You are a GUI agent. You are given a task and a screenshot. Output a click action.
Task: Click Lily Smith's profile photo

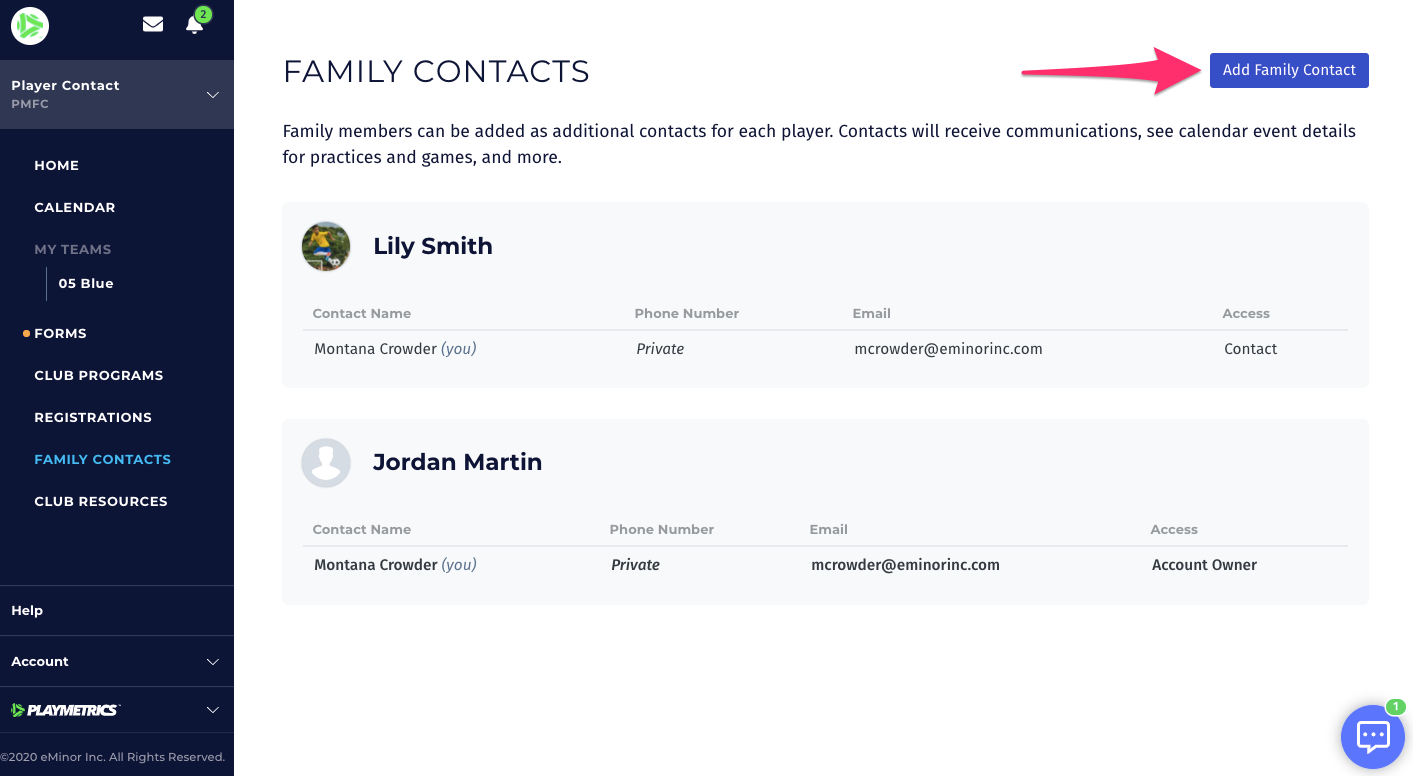click(x=326, y=246)
